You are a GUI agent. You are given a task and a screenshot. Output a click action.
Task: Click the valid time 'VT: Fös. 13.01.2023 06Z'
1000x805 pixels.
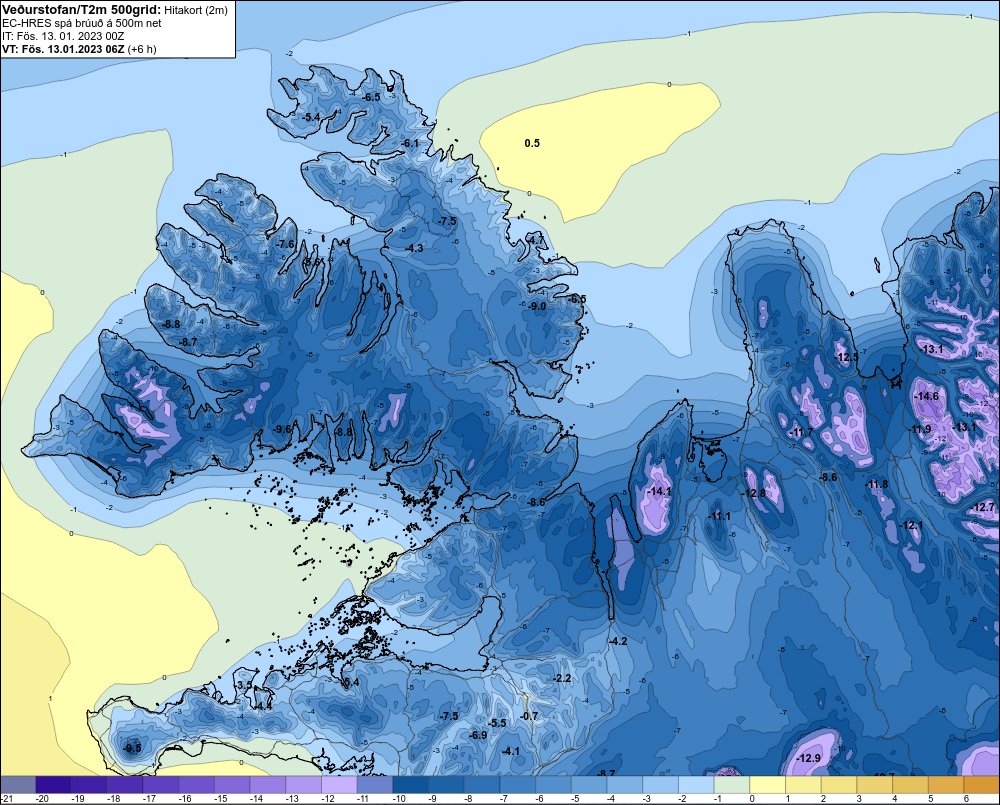[63, 48]
